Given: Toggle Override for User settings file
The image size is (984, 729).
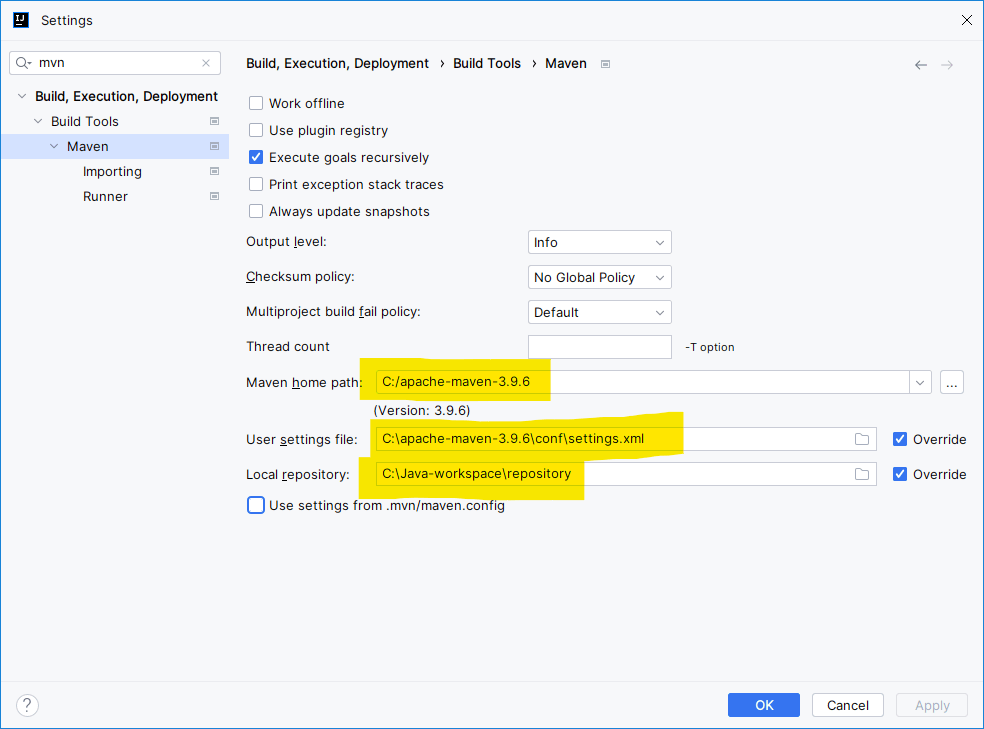Looking at the screenshot, I should pyautogui.click(x=900, y=439).
